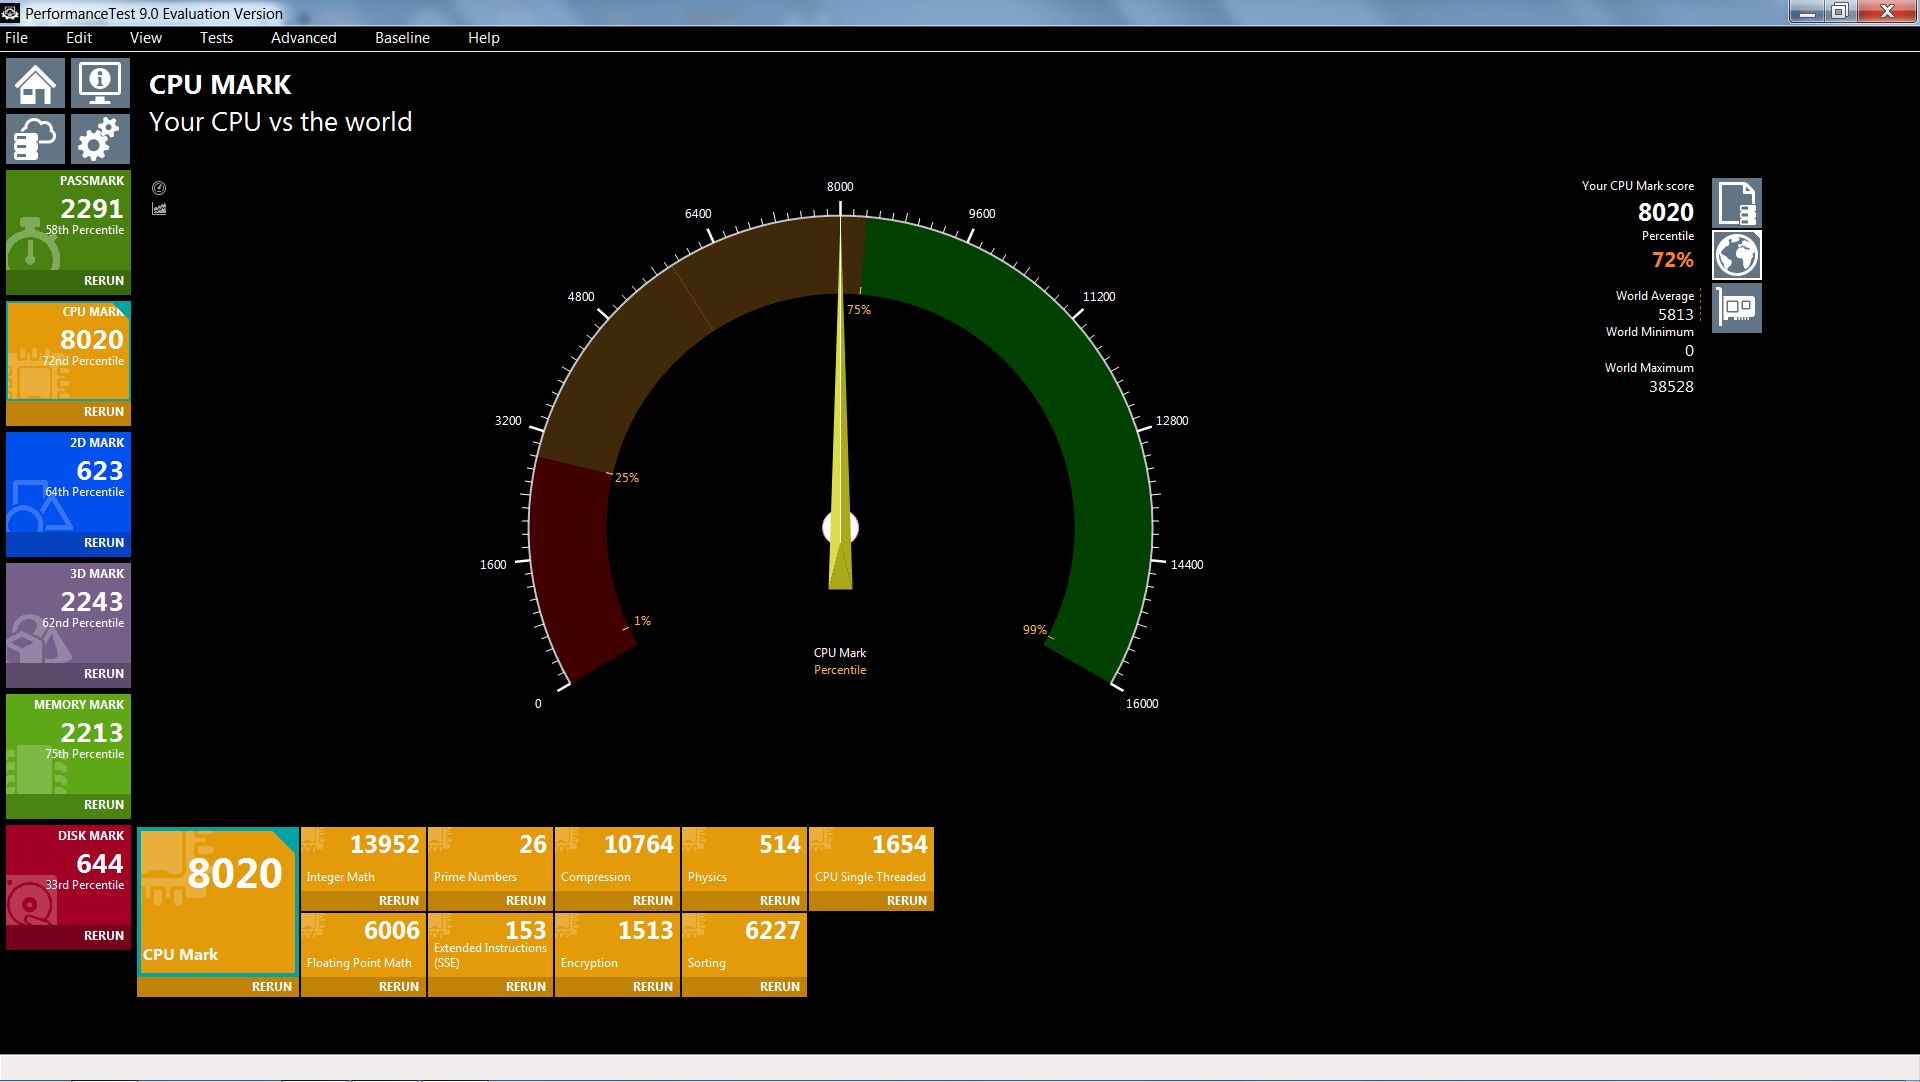This screenshot has width=1920, height=1082.
Task: Click the PerformanceTest title bar app icon
Action: click(x=10, y=13)
